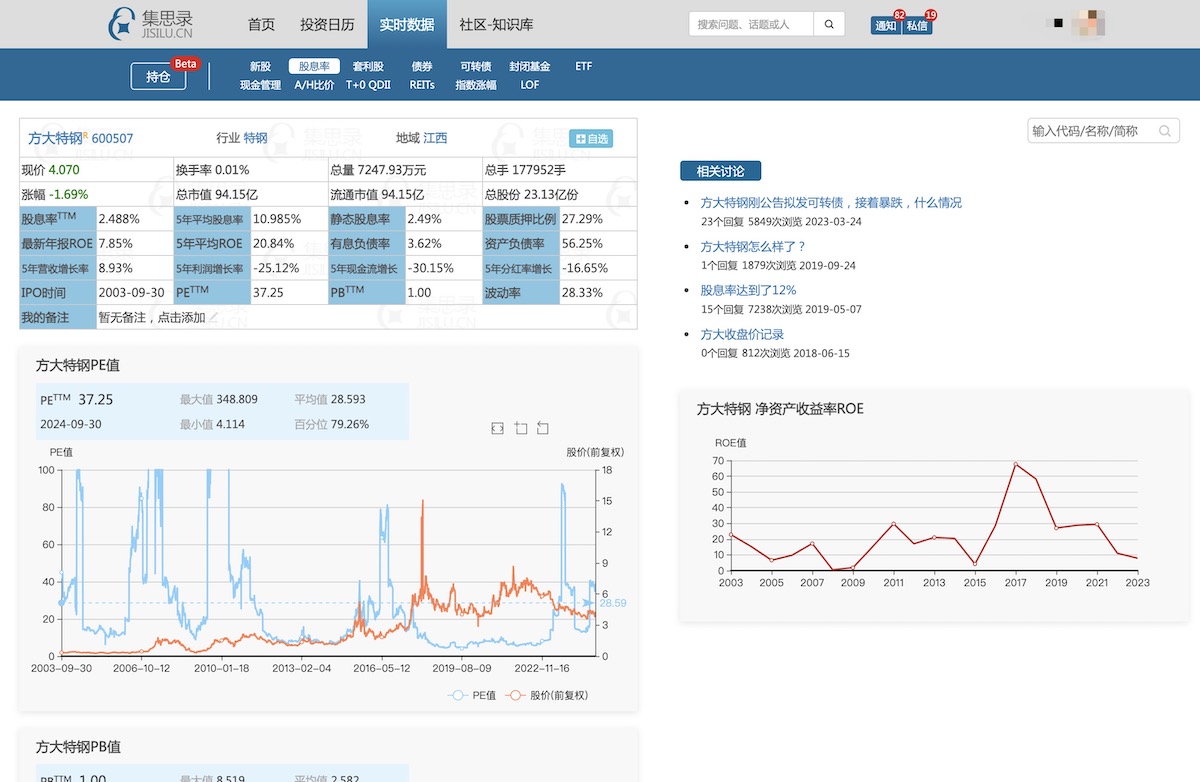
Task: Switch to 投资日历 tab
Action: tap(327, 24)
